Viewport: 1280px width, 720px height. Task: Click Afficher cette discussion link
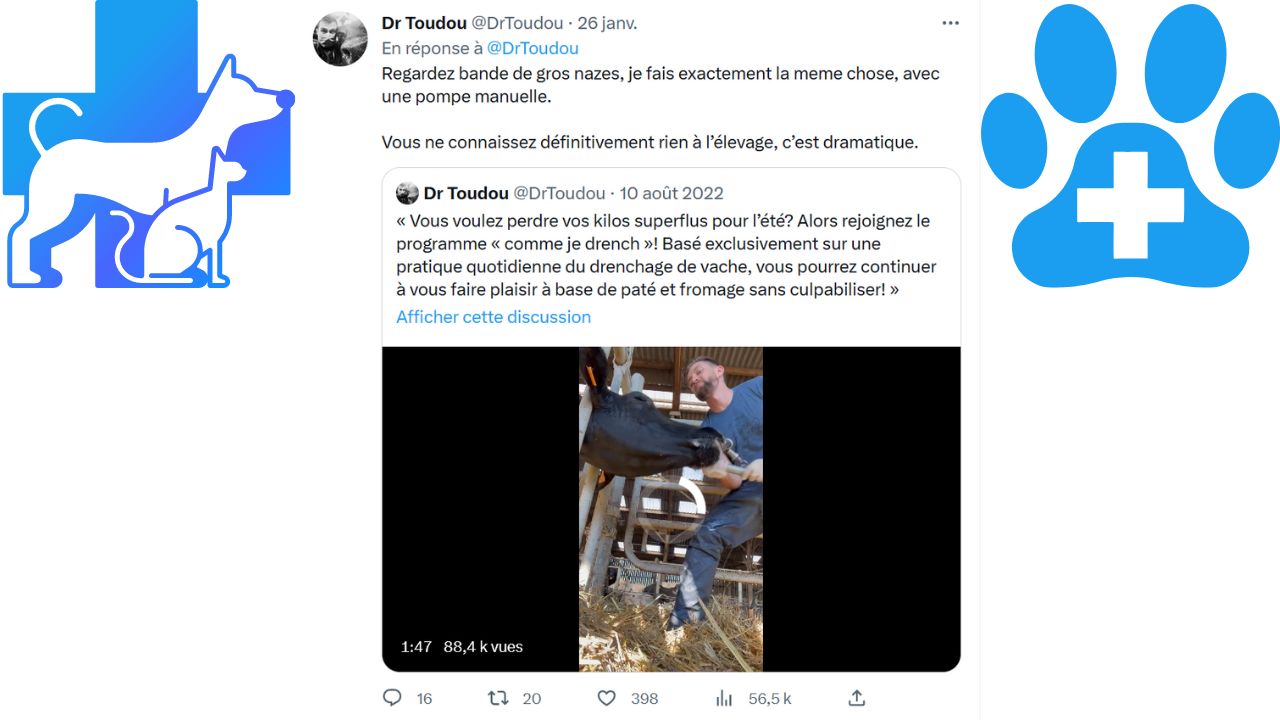click(x=493, y=317)
